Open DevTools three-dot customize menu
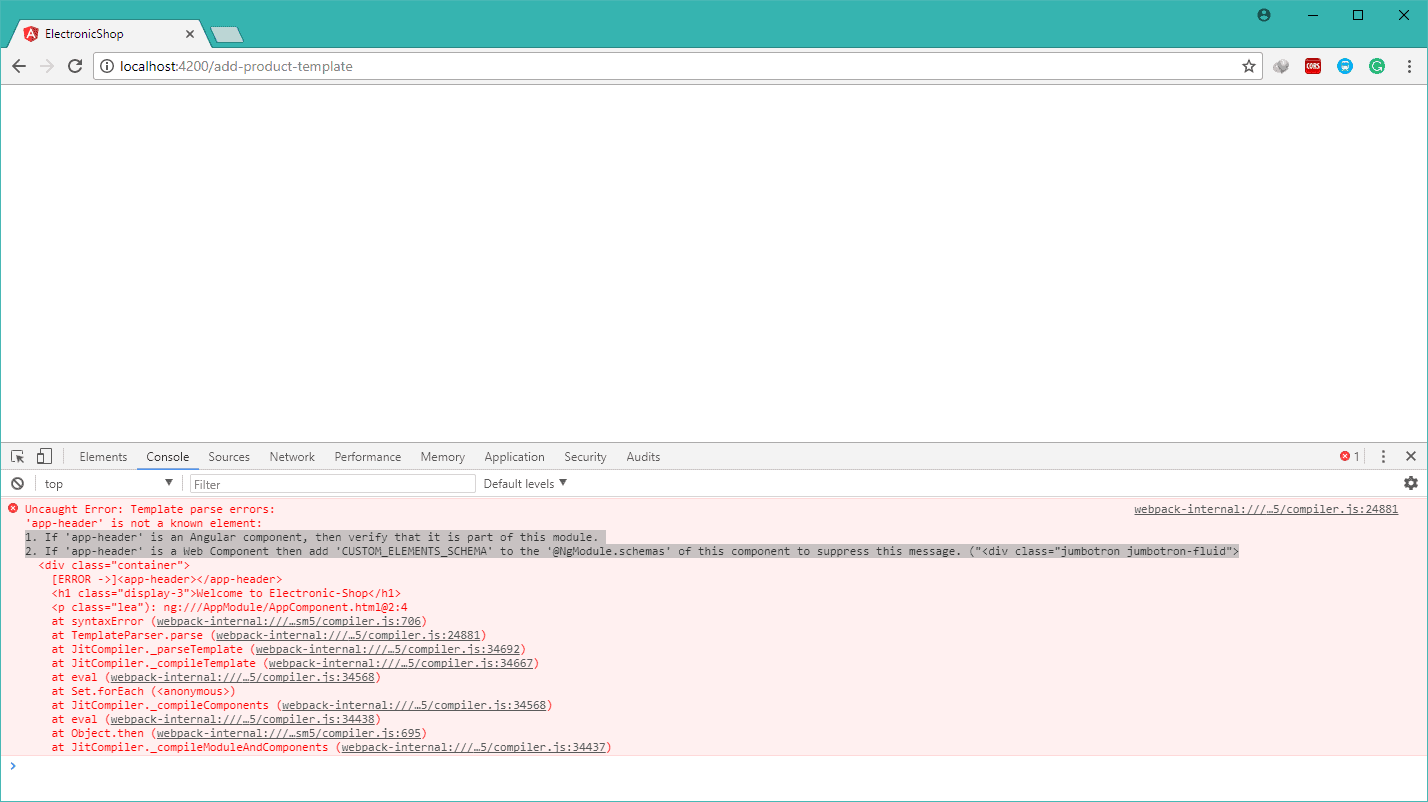 pyautogui.click(x=1383, y=457)
